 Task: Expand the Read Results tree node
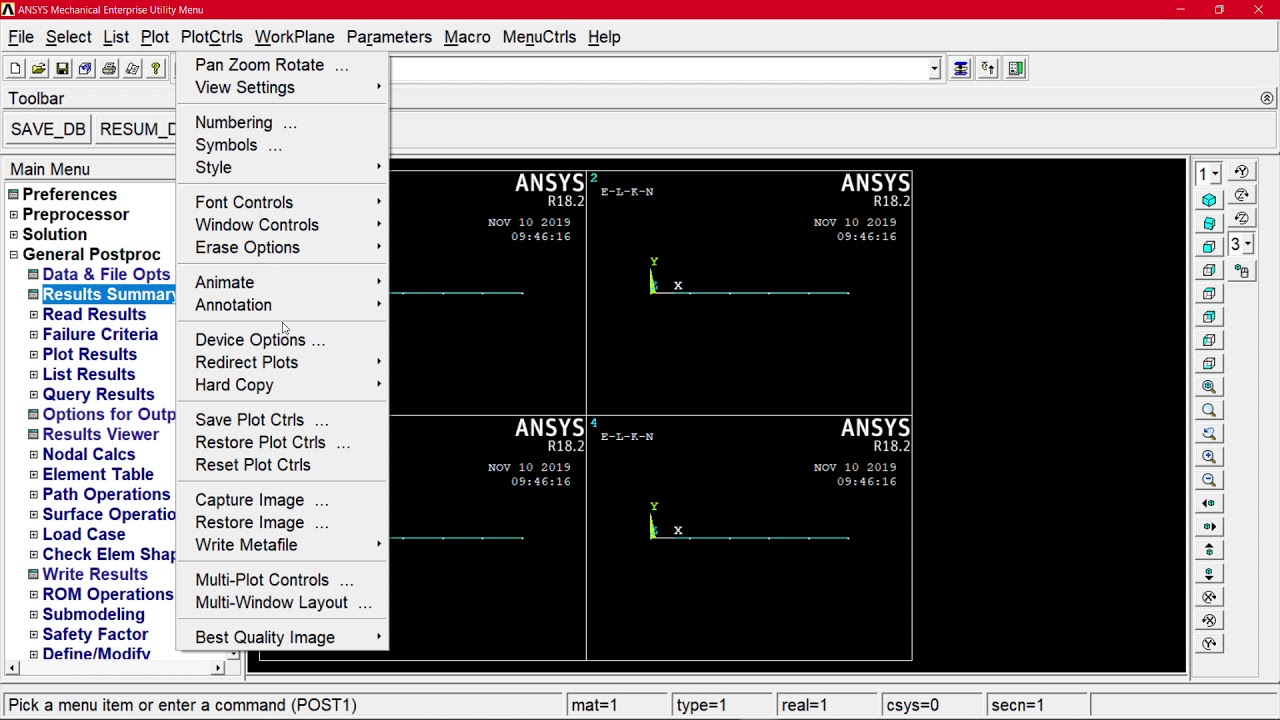[x=34, y=315]
